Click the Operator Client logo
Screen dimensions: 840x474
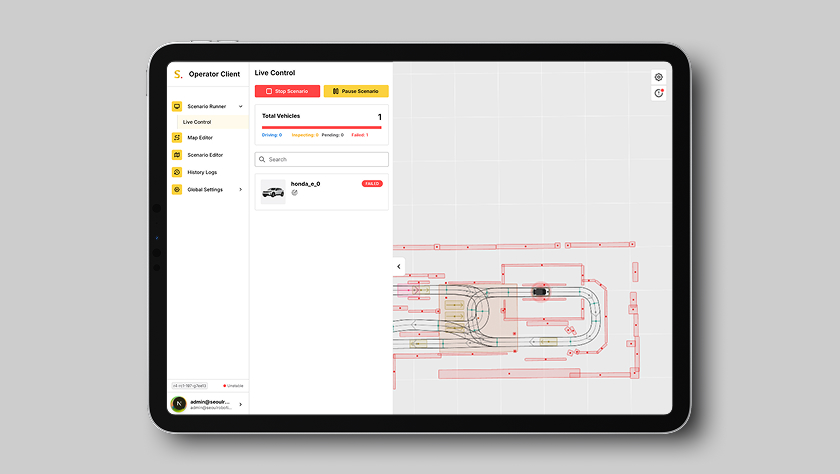click(x=178, y=74)
